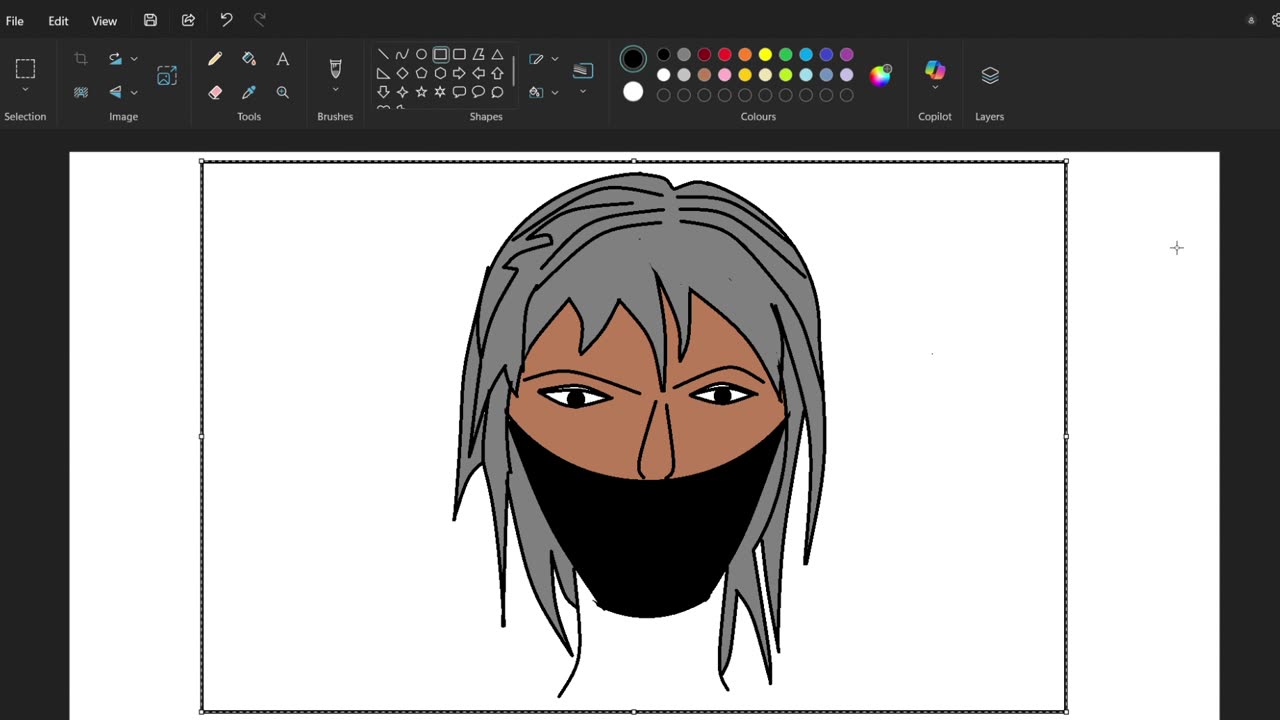The height and width of the screenshot is (720, 1280).
Task: Select the Text tool
Action: pyautogui.click(x=283, y=59)
